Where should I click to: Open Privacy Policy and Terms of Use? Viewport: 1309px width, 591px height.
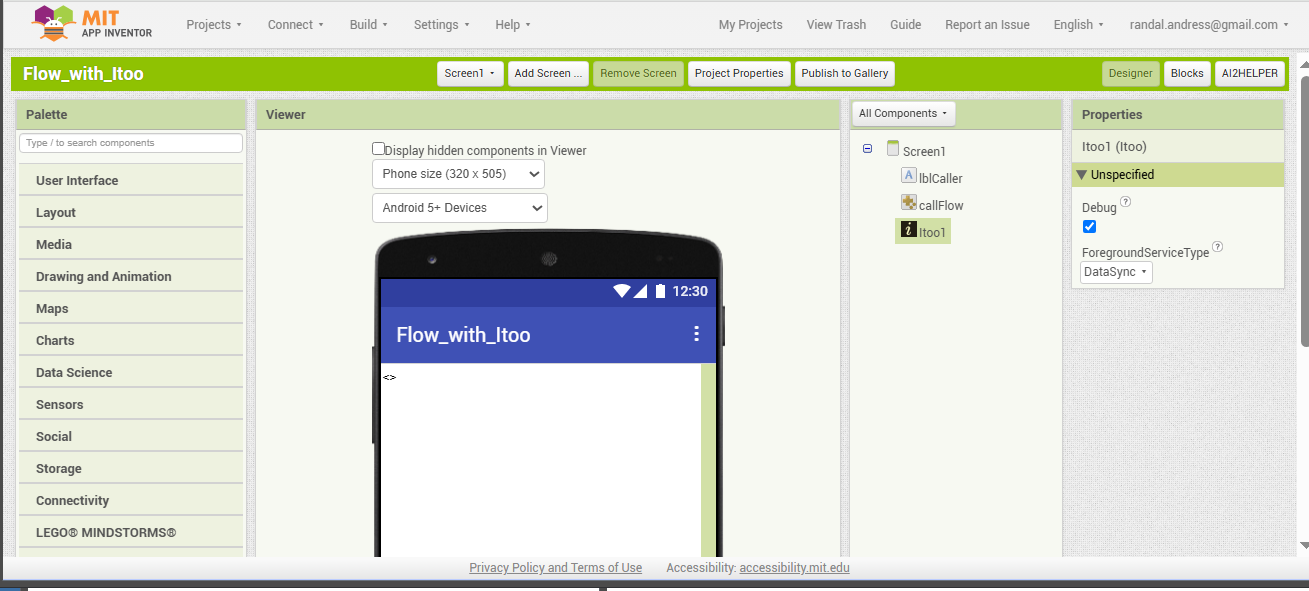tap(556, 568)
